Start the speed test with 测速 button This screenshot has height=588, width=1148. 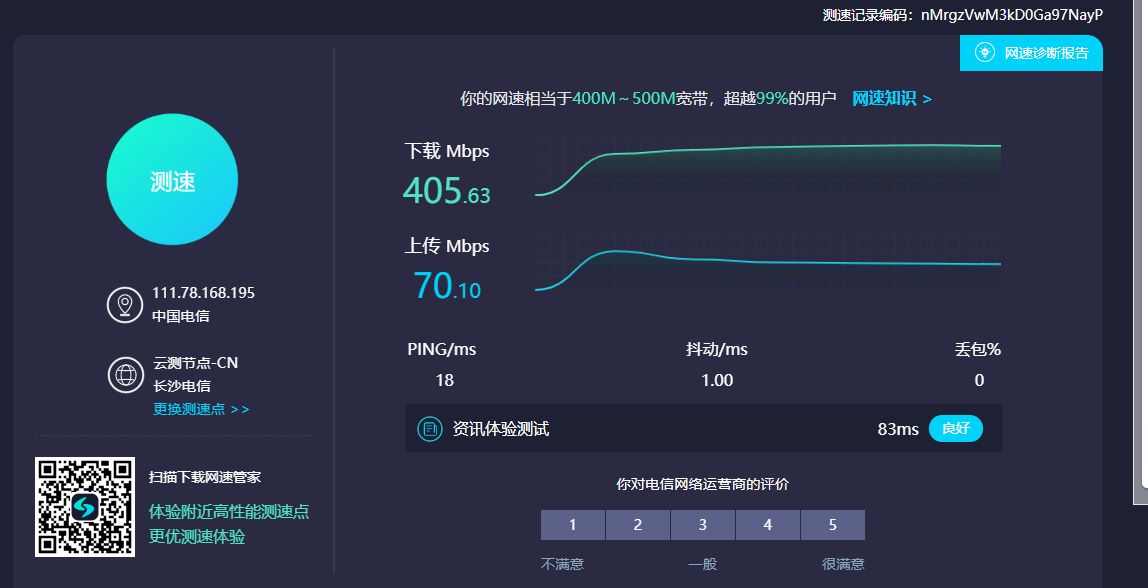pos(172,180)
